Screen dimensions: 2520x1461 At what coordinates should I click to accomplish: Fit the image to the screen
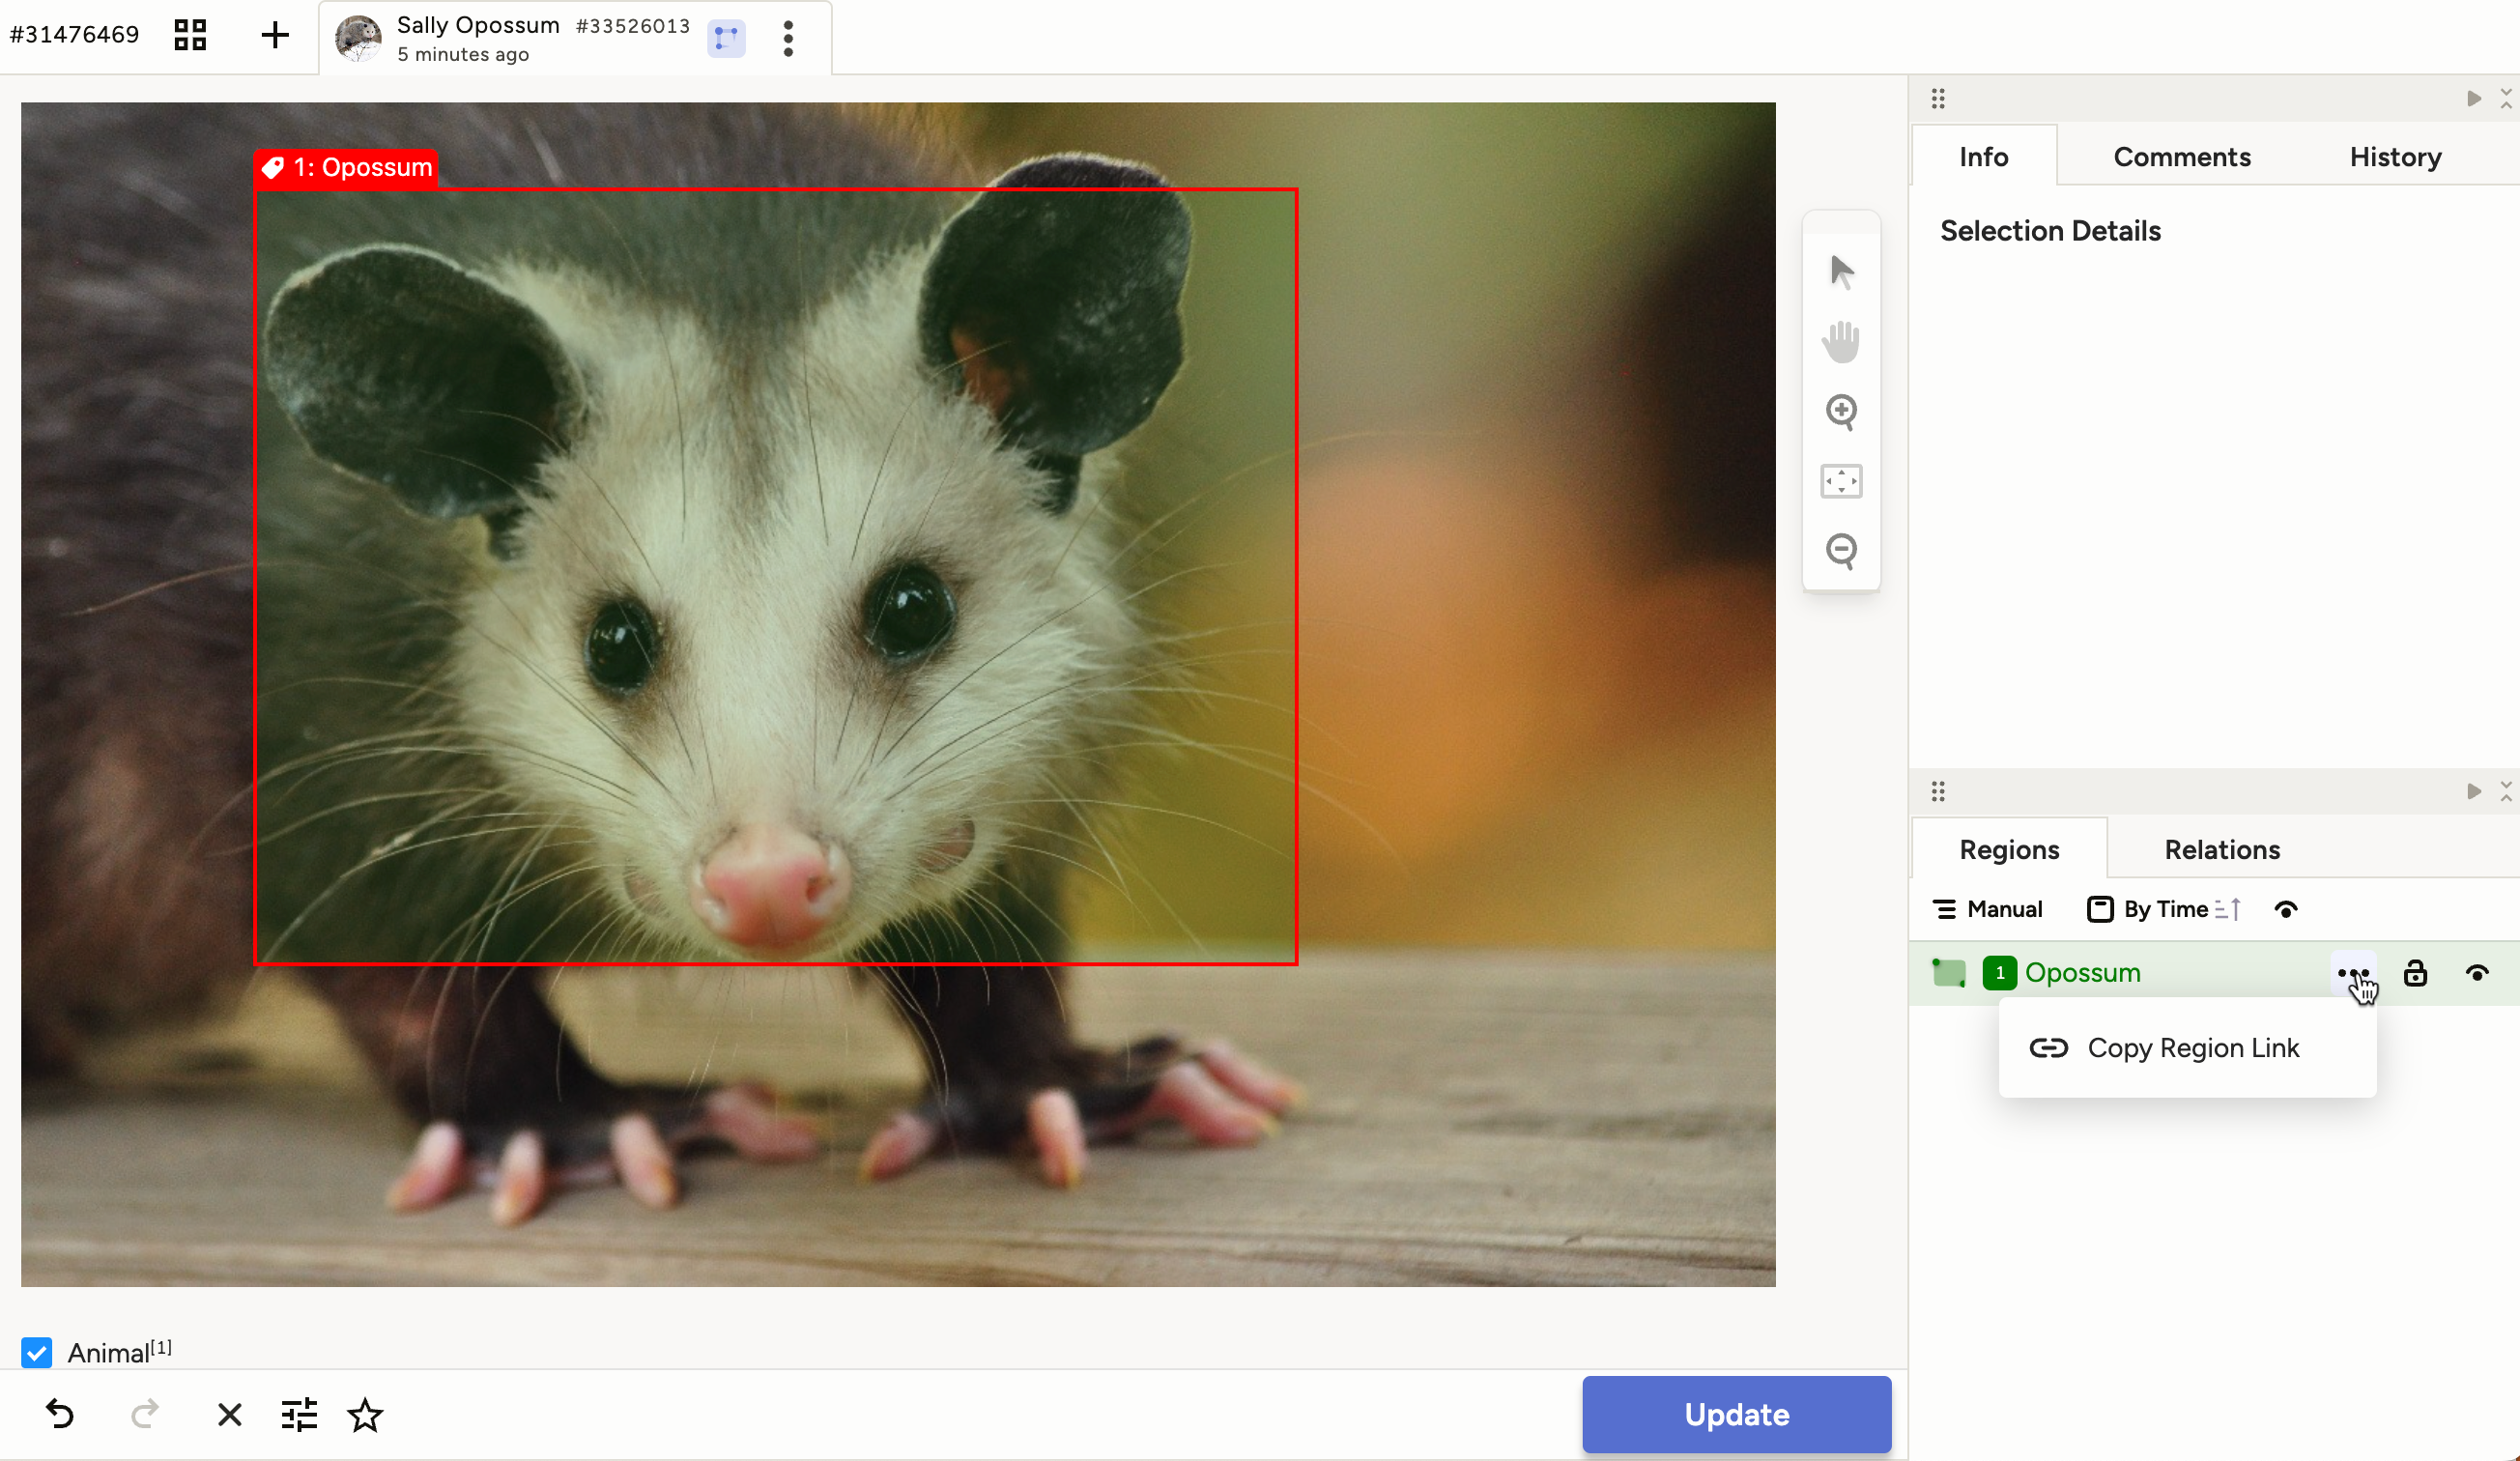(1841, 481)
